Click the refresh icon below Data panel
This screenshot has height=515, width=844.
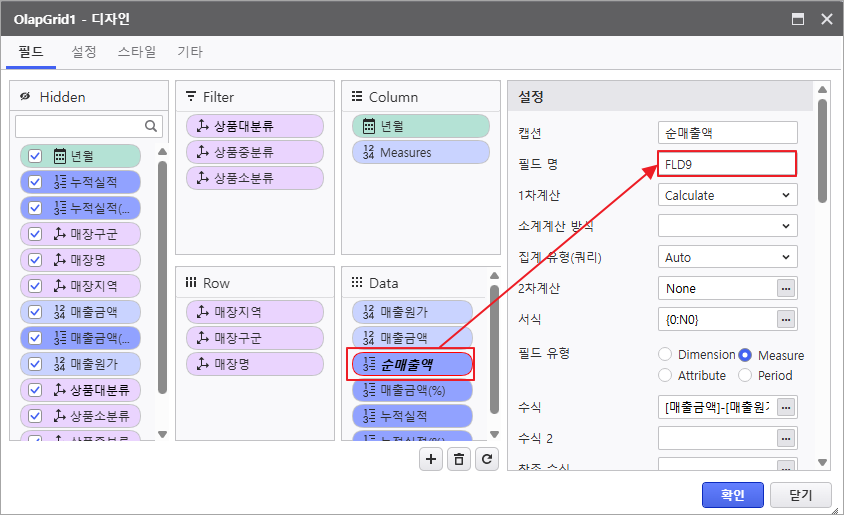pos(487,459)
